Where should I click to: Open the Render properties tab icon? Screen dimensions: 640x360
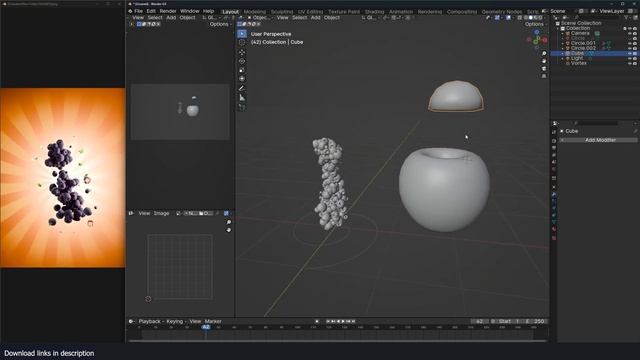[x=554, y=140]
